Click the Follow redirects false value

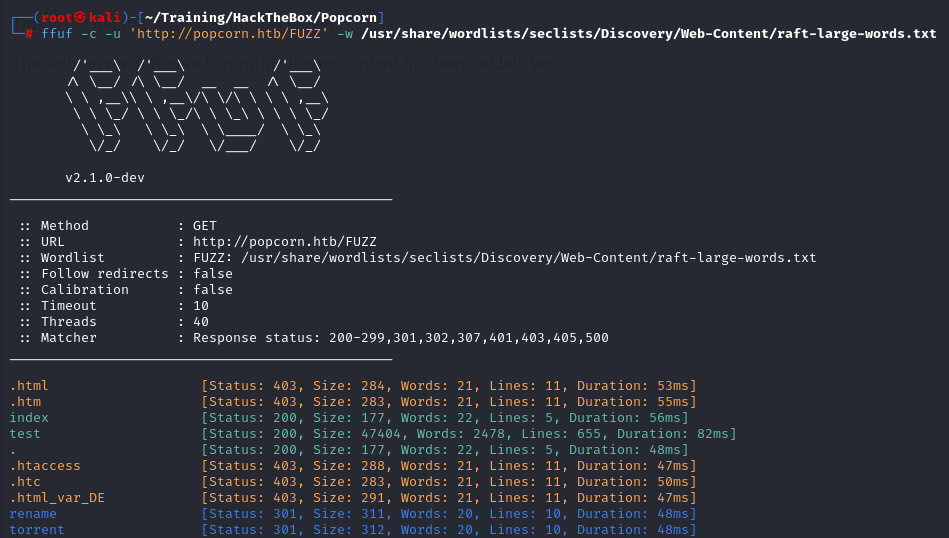pyautogui.click(x=213, y=274)
